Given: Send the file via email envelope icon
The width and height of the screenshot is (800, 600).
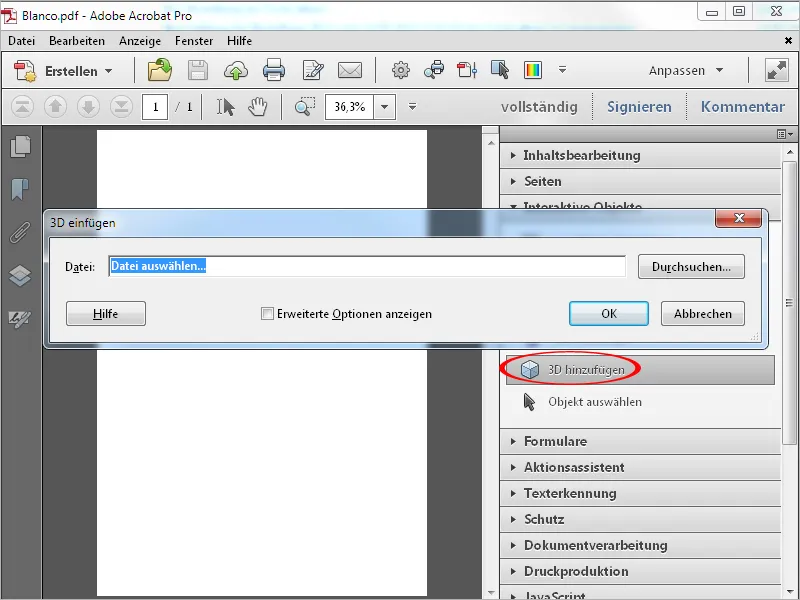Looking at the screenshot, I should (x=350, y=70).
